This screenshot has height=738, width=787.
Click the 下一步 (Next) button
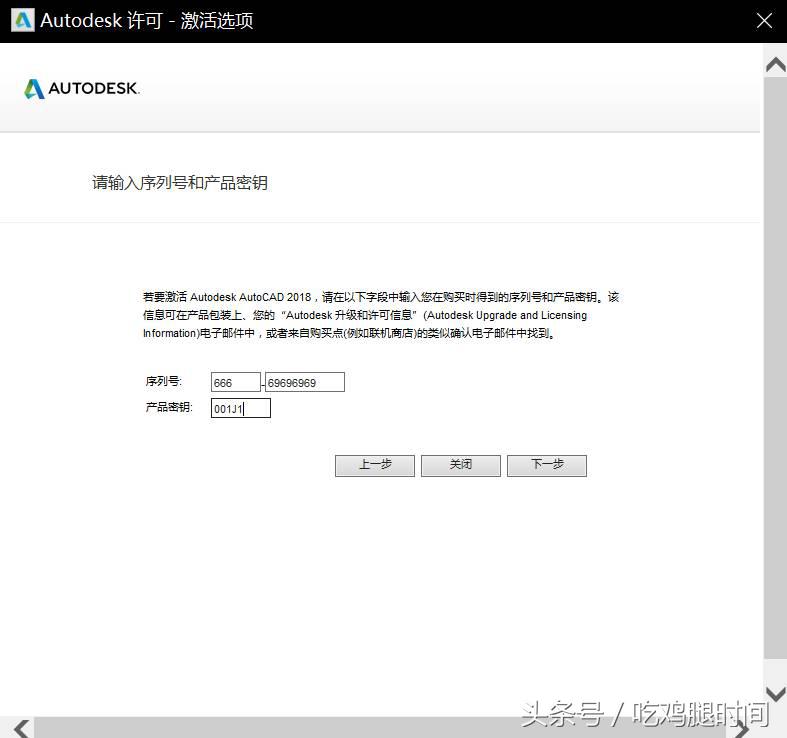pyautogui.click(x=547, y=465)
